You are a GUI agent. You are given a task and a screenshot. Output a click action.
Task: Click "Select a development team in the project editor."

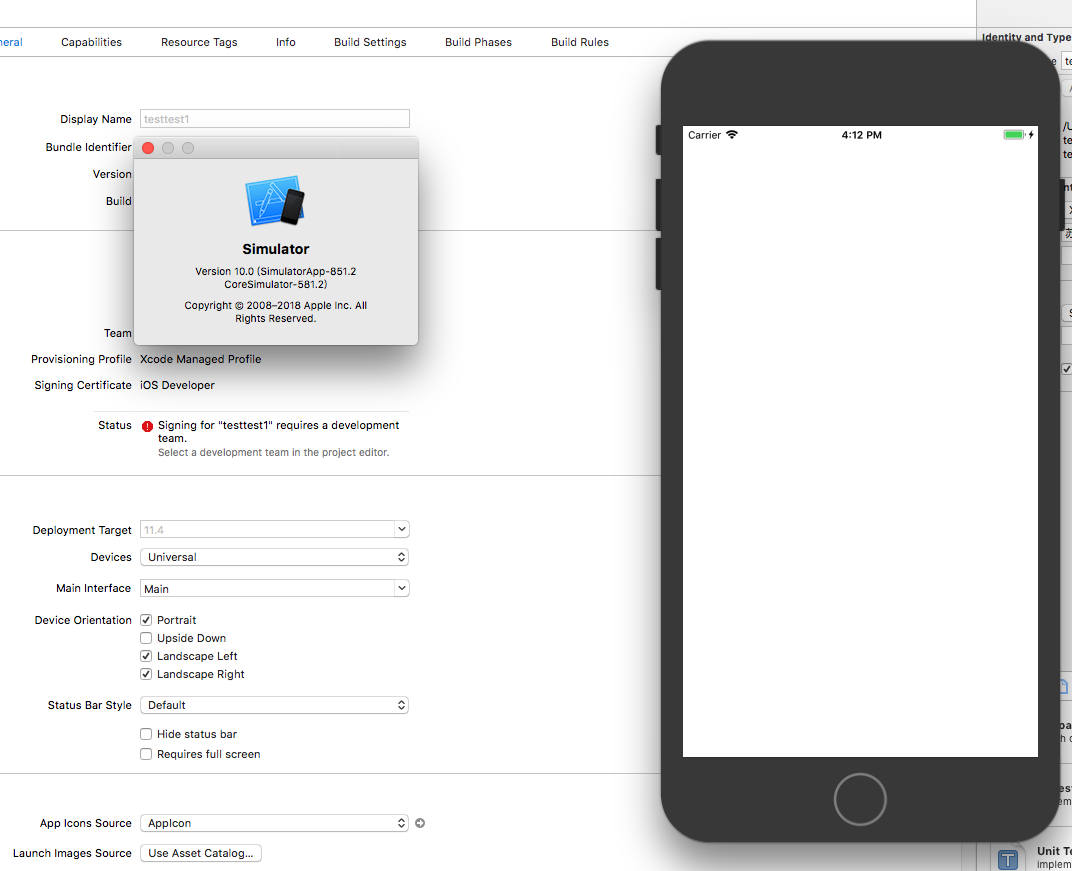(273, 453)
